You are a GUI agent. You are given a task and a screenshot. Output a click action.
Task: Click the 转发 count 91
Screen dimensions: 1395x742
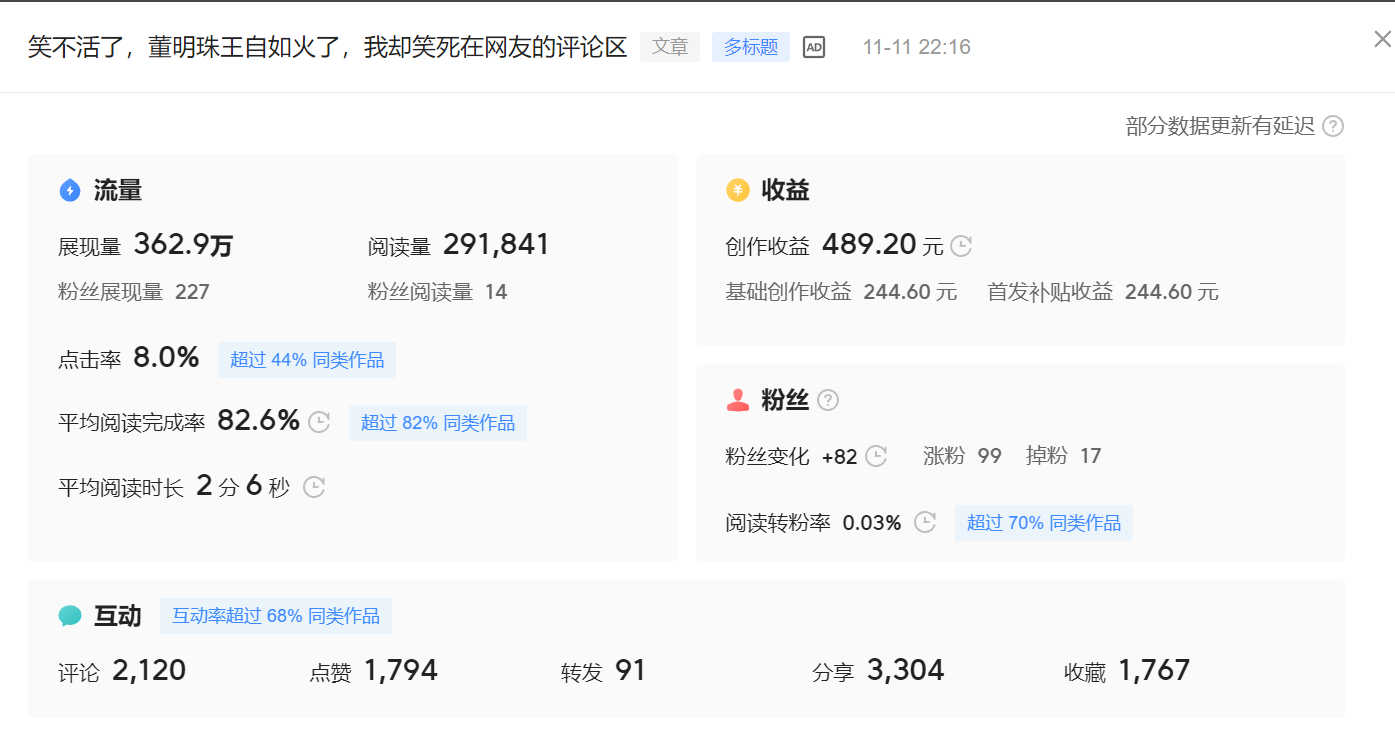point(631,670)
